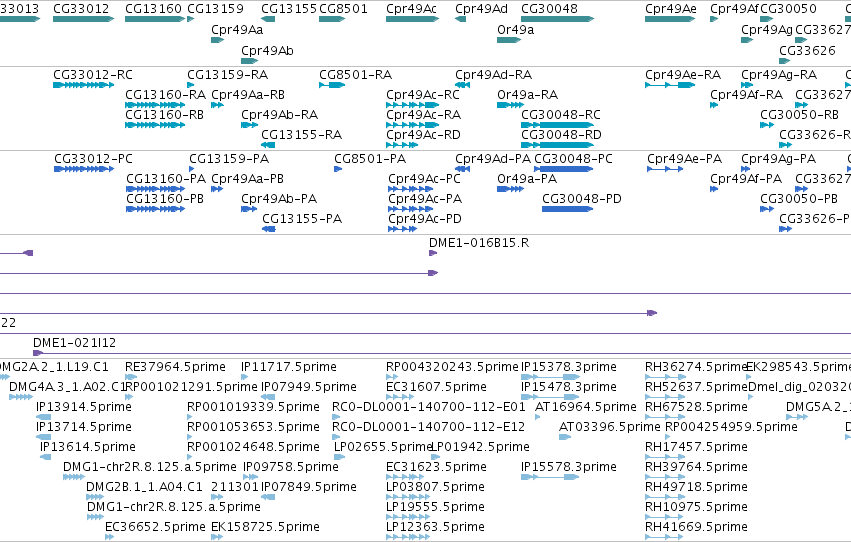Select the DMG2B.1_1.A04.C1 EST label

[x=144, y=487]
